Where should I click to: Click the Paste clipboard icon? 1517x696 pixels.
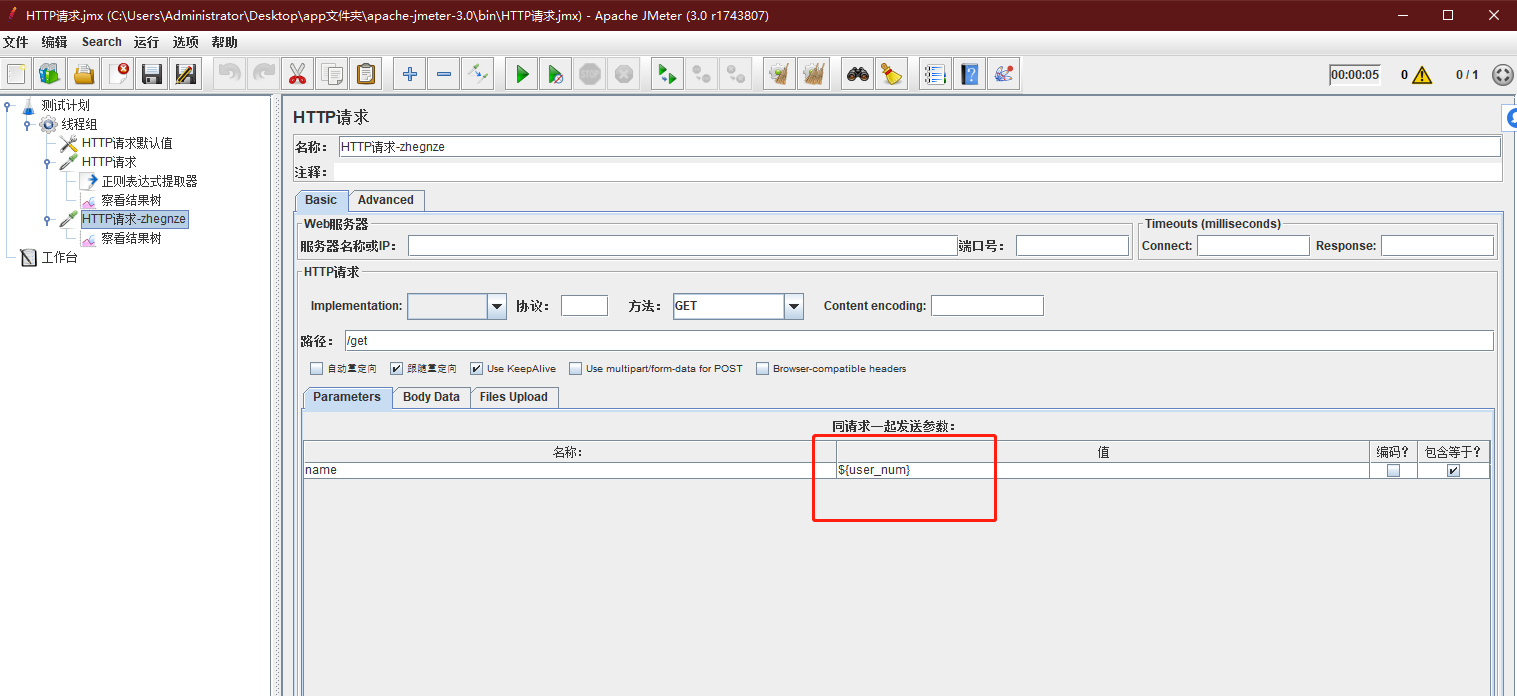coord(366,74)
